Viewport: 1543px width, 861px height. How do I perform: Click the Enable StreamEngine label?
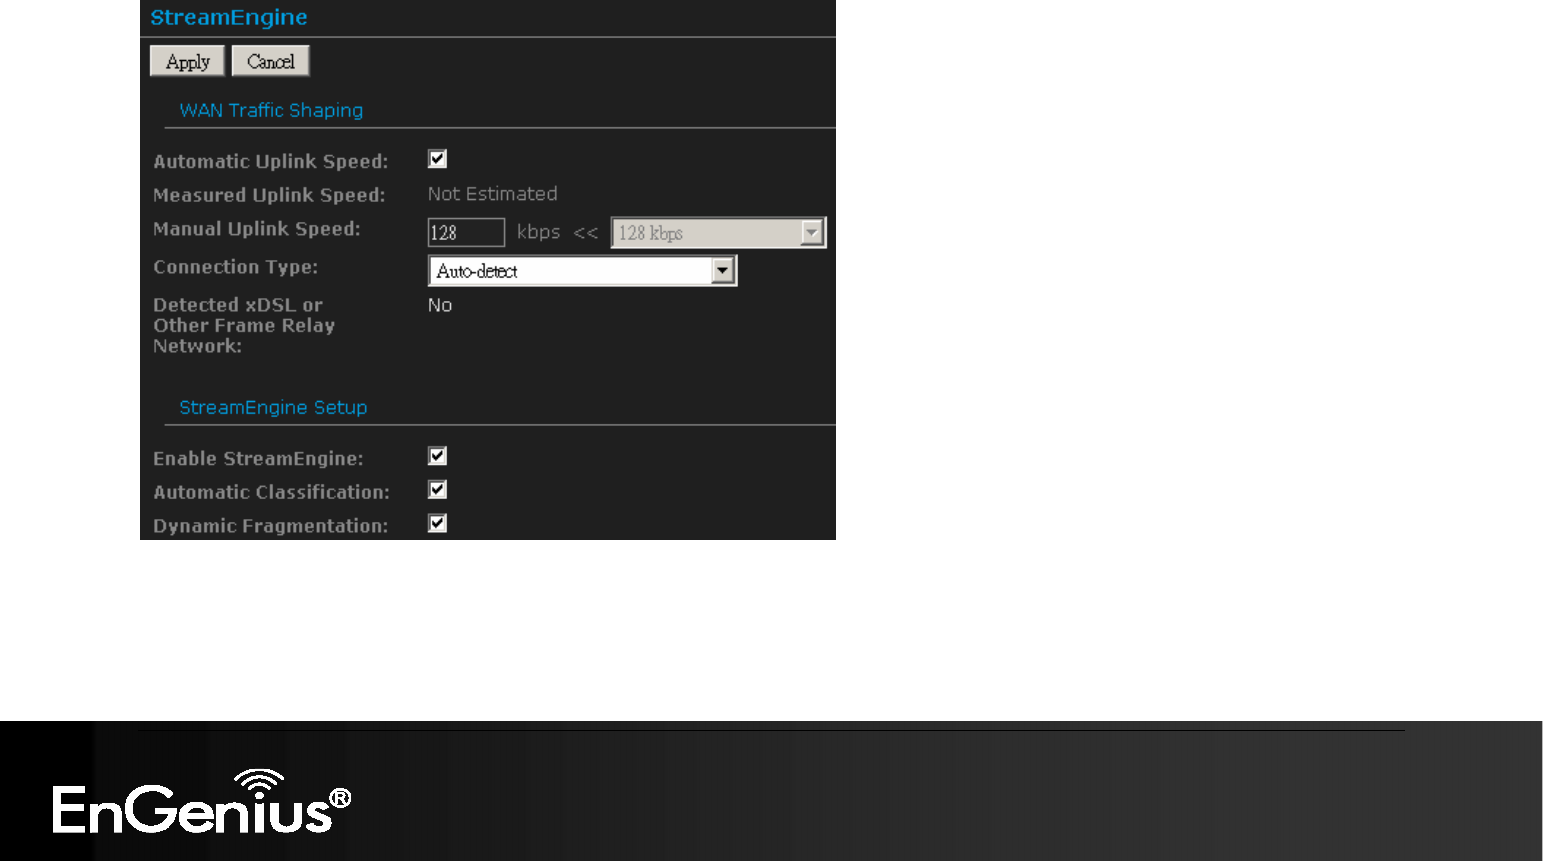tap(258, 458)
